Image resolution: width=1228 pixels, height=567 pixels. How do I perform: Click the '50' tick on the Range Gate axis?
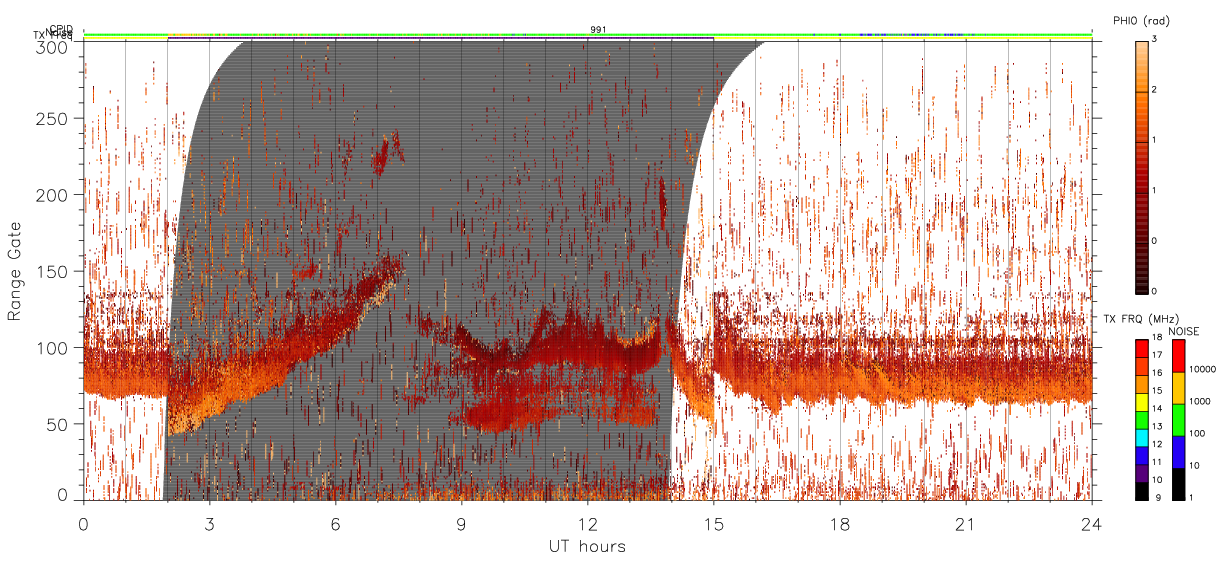tap(58, 424)
